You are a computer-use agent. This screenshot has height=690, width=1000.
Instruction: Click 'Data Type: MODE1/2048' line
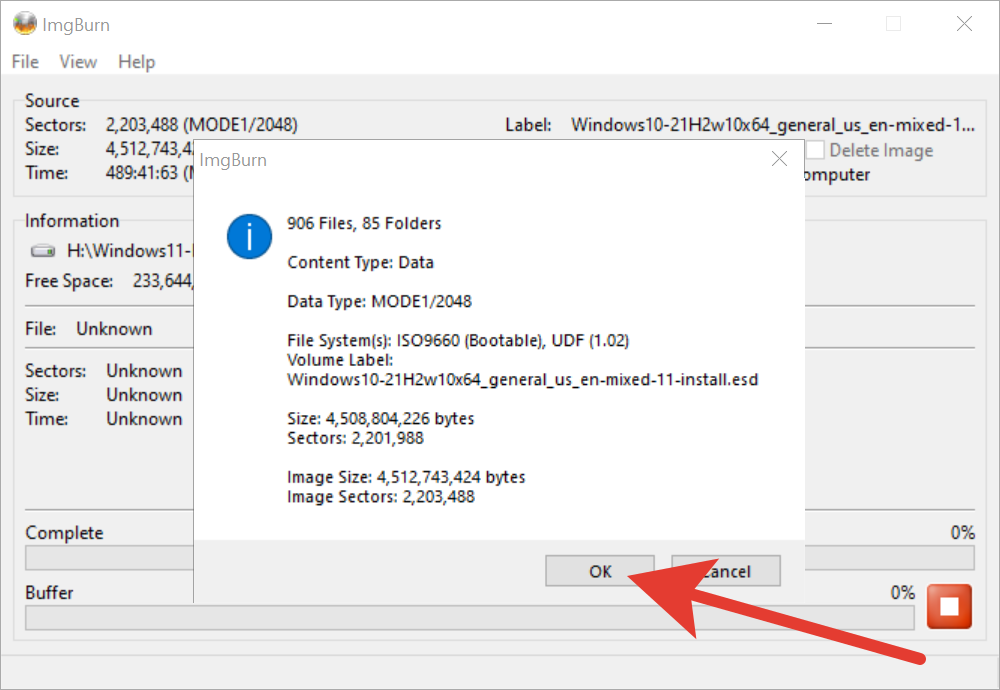[x=379, y=301]
